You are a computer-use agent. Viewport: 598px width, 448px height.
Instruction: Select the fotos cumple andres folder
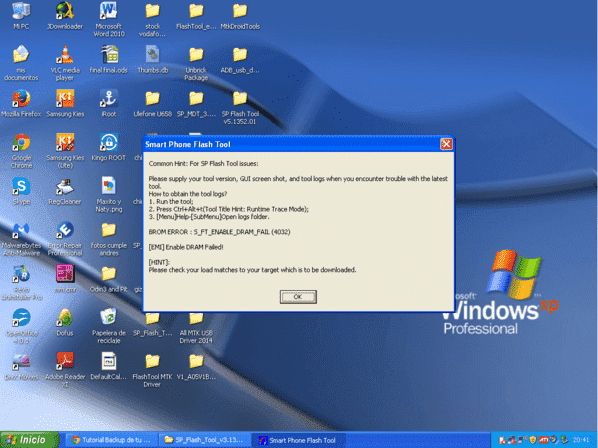(109, 239)
